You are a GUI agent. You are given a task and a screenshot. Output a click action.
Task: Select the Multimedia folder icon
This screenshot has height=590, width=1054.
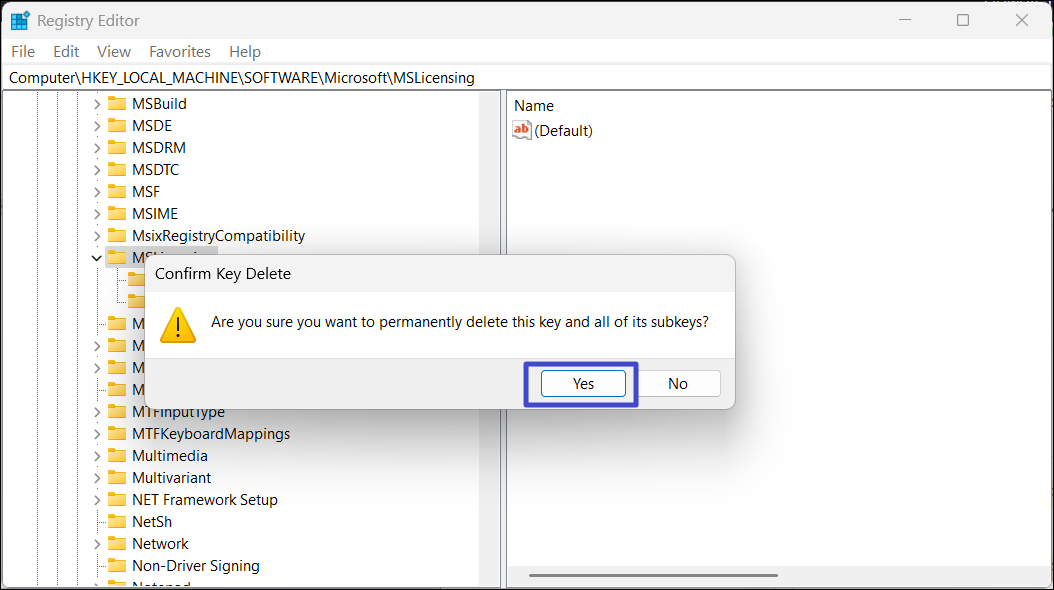coord(117,456)
